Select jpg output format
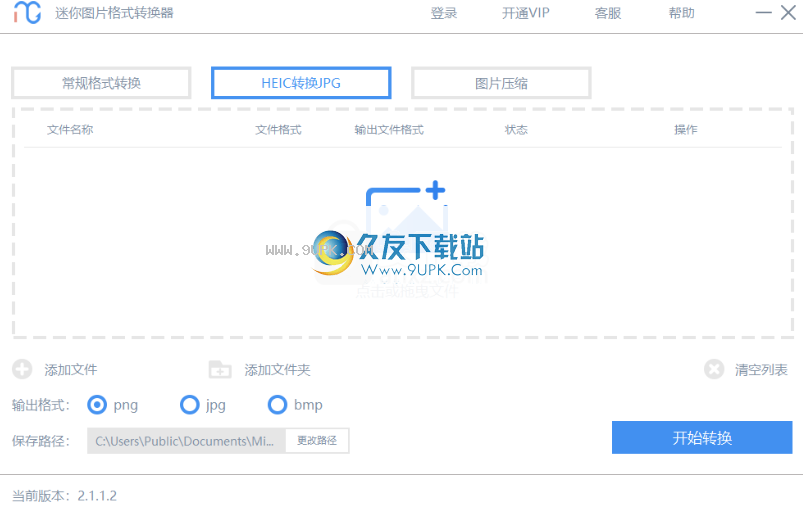Screen dimensions: 803x506 click(x=189, y=405)
